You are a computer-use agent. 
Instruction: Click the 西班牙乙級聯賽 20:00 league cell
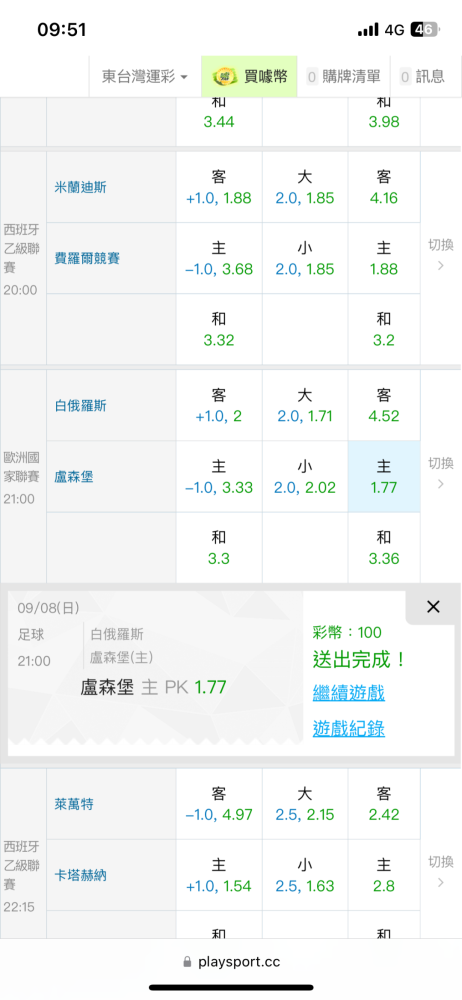(24, 258)
